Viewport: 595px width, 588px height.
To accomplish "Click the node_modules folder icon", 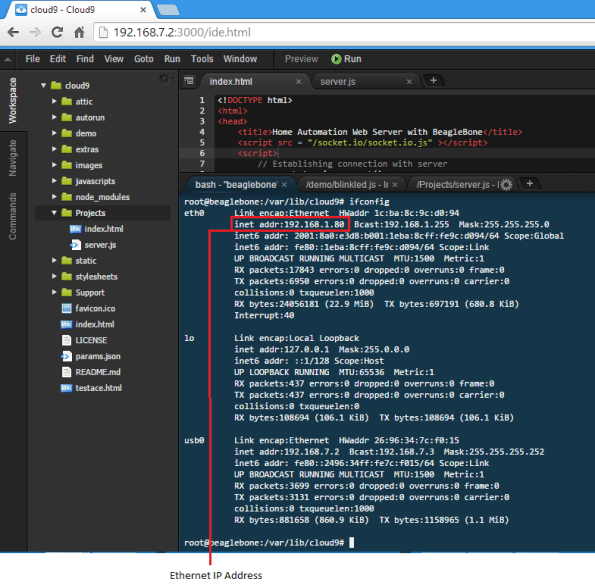I will click(x=67, y=197).
